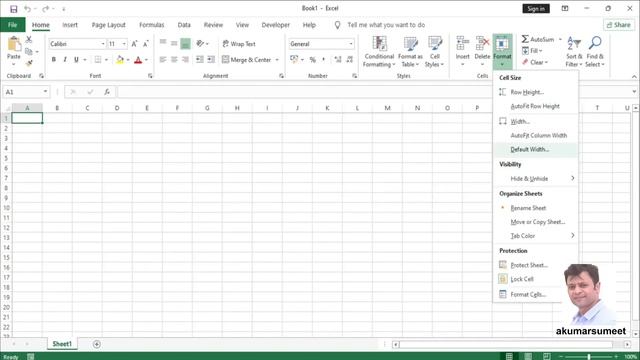Open the File tab
Viewport: 640px width, 360px height.
click(x=13, y=25)
